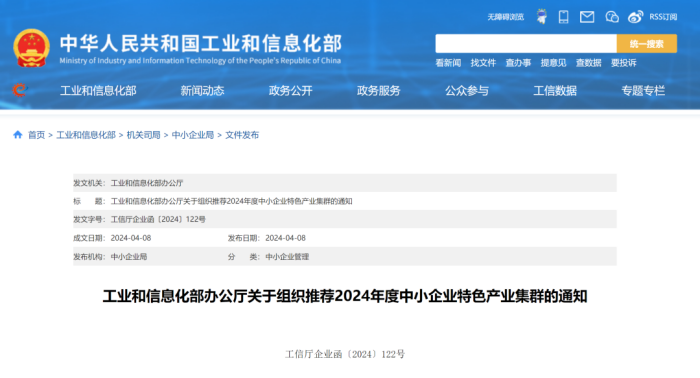The height and width of the screenshot is (378, 700).
Task: Click the RSS订阅 link
Action: click(663, 17)
